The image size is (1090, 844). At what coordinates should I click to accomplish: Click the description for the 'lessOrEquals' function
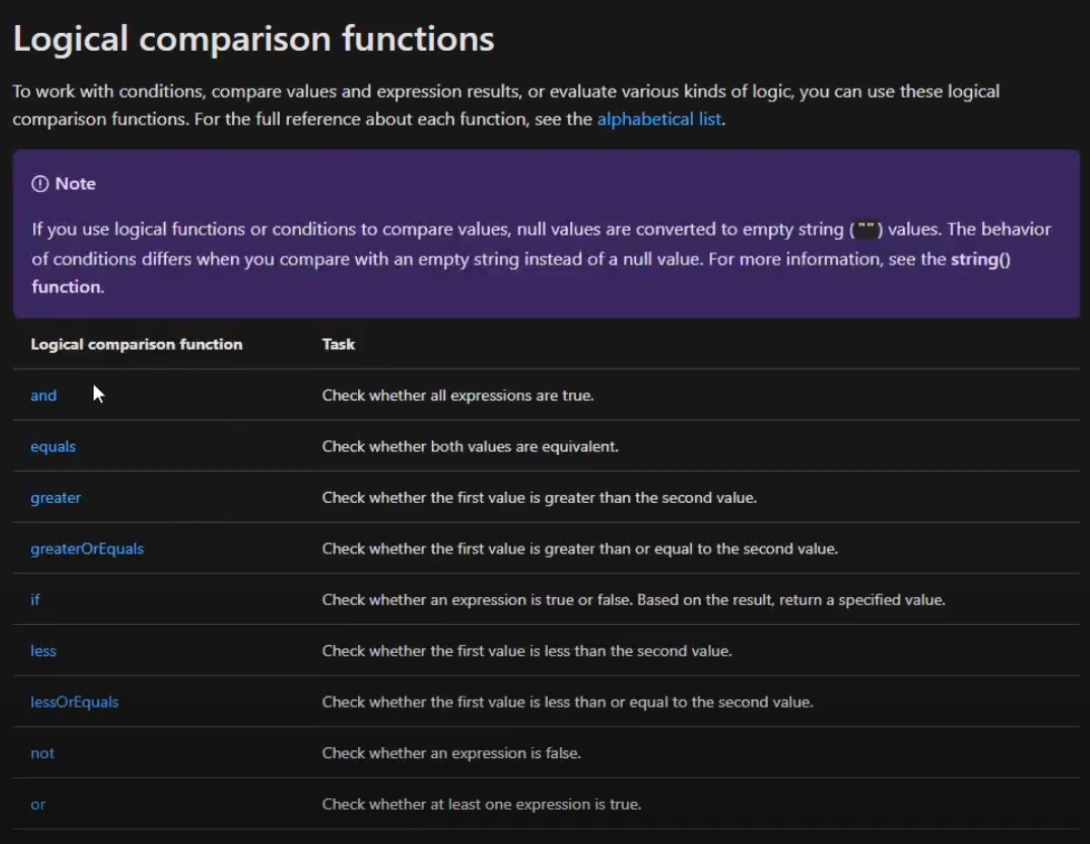[x=567, y=702]
